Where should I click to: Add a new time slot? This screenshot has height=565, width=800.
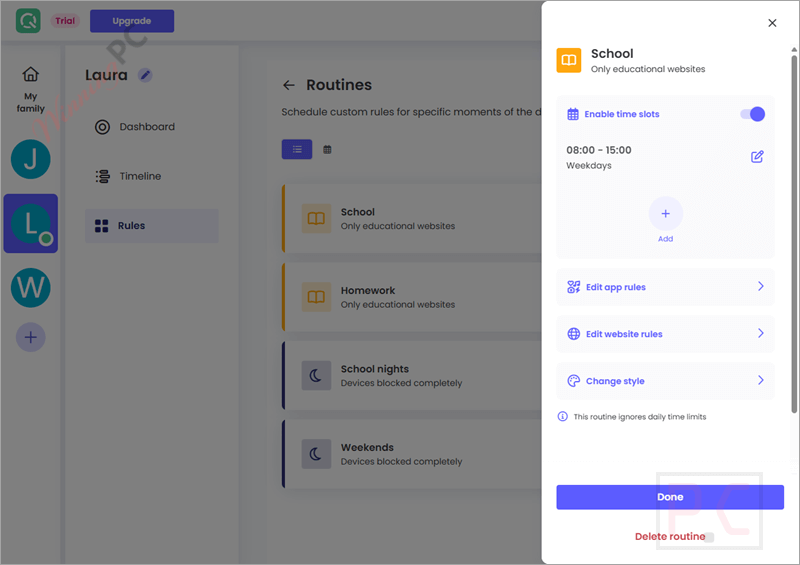(x=665, y=214)
